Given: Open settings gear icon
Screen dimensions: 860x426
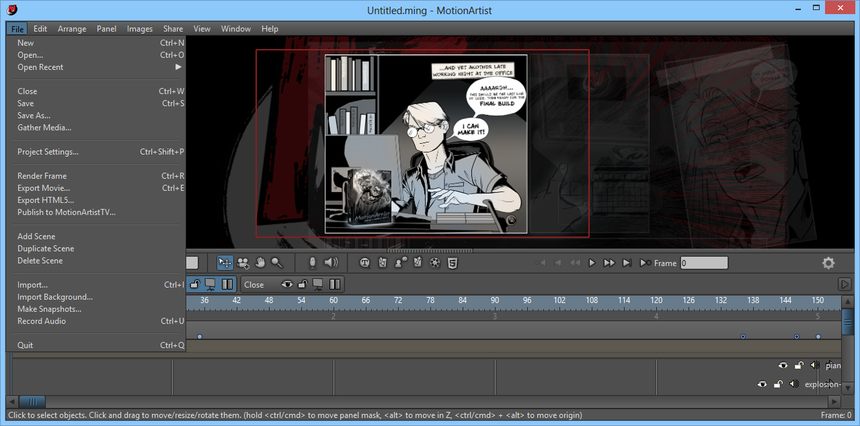Looking at the screenshot, I should pyautogui.click(x=828, y=263).
